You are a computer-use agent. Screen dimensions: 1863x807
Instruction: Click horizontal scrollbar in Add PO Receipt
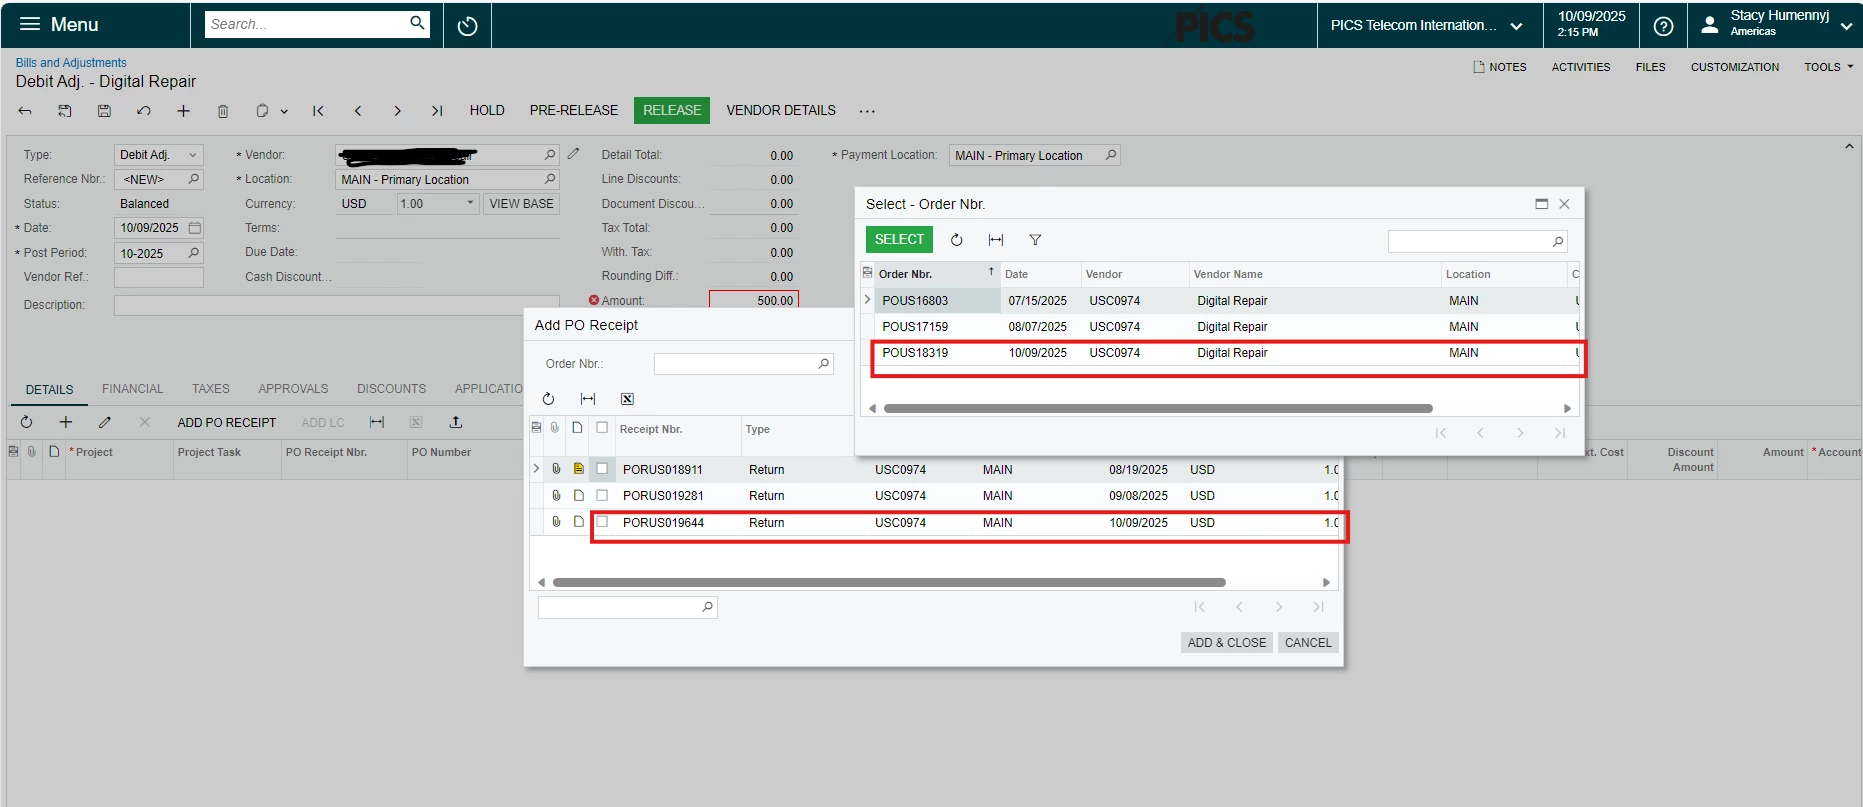click(889, 582)
